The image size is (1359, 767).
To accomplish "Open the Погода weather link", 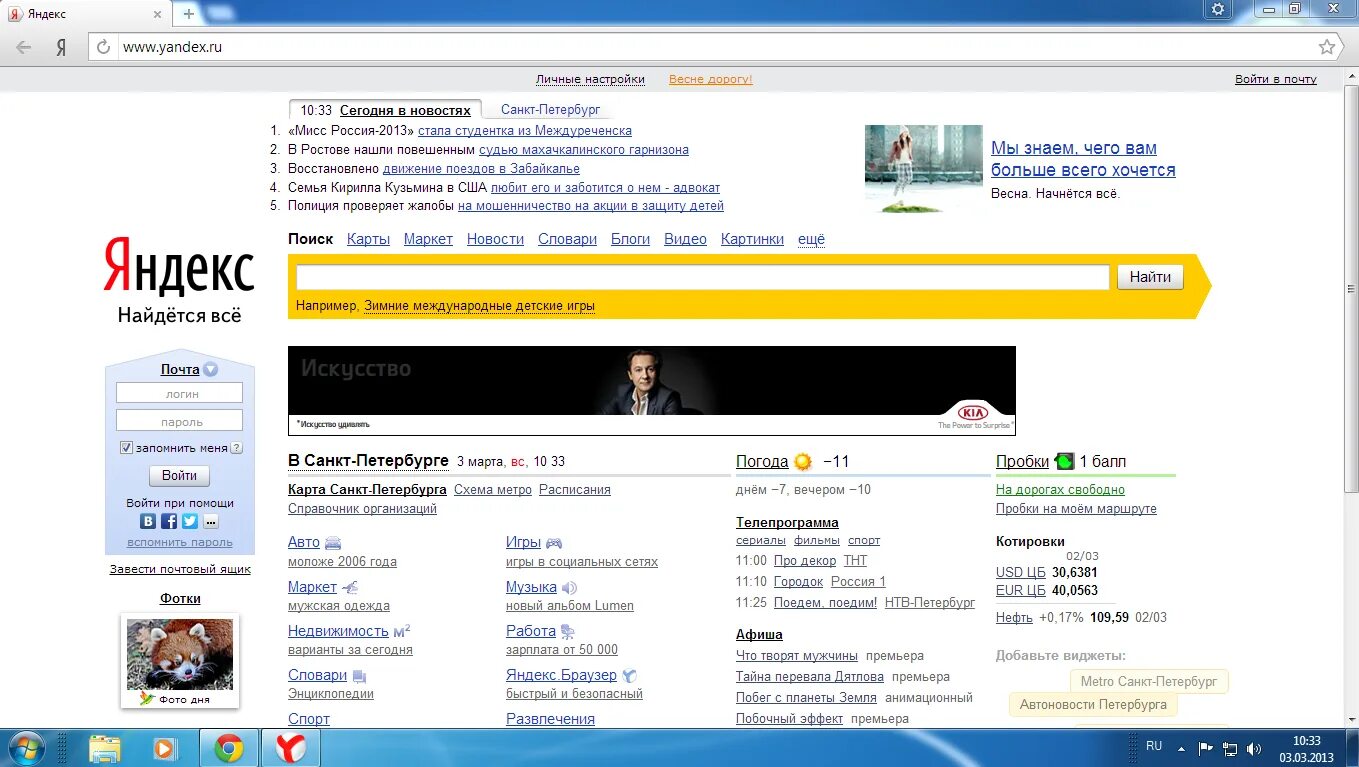I will pyautogui.click(x=762, y=461).
